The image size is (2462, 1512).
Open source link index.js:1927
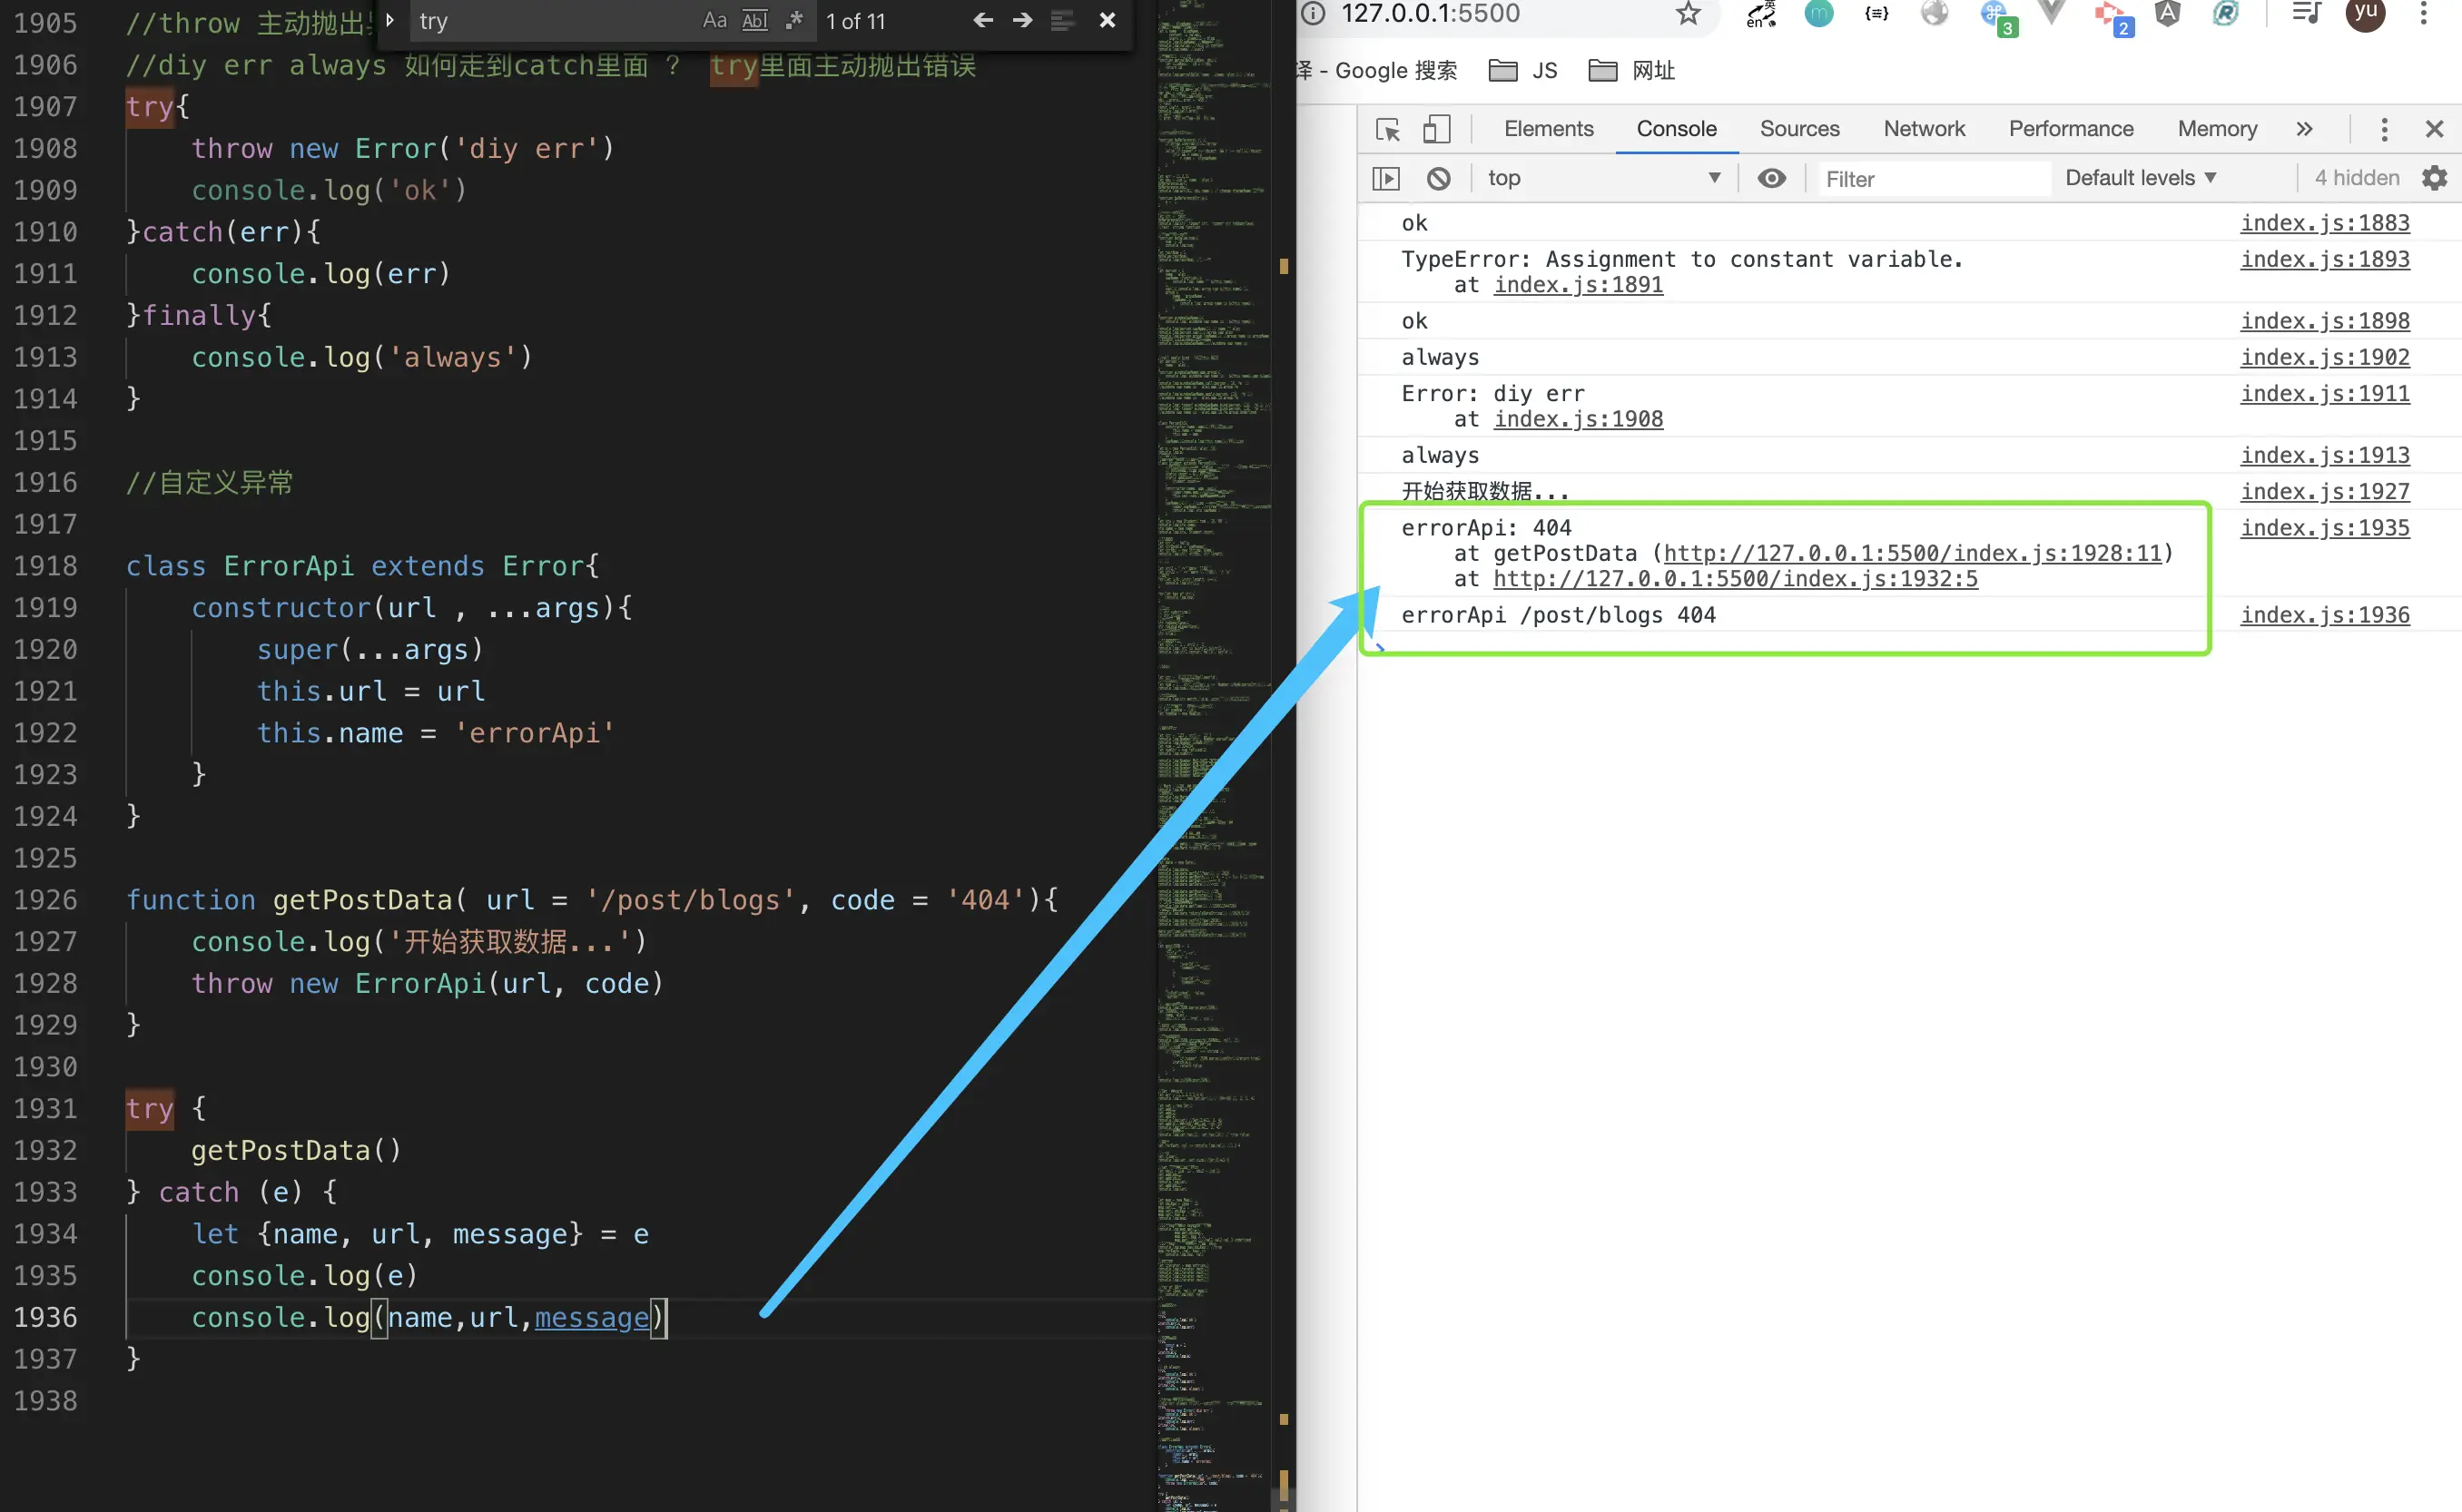[2324, 491]
